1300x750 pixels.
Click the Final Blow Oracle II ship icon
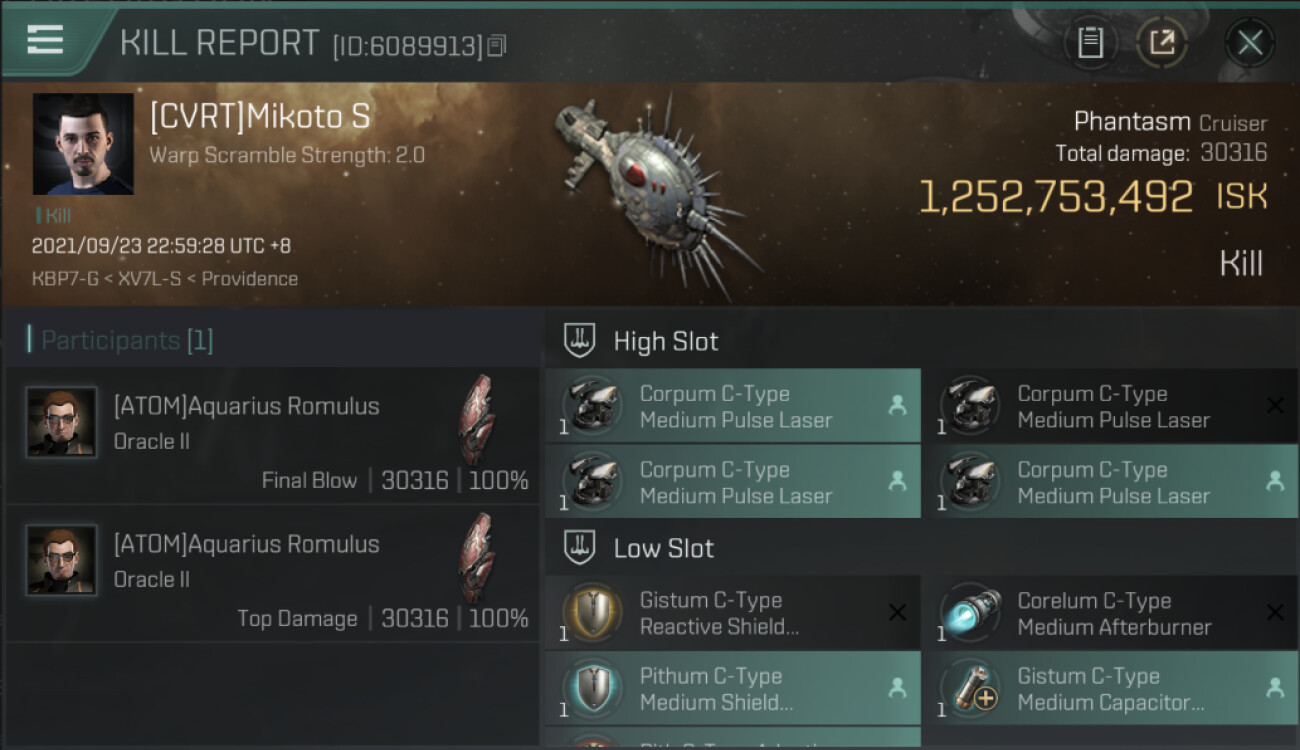pyautogui.click(x=476, y=420)
